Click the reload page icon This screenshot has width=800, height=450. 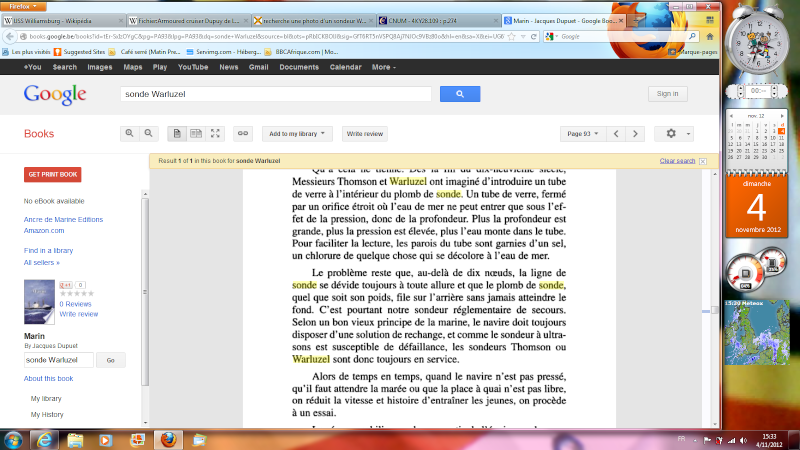point(534,36)
